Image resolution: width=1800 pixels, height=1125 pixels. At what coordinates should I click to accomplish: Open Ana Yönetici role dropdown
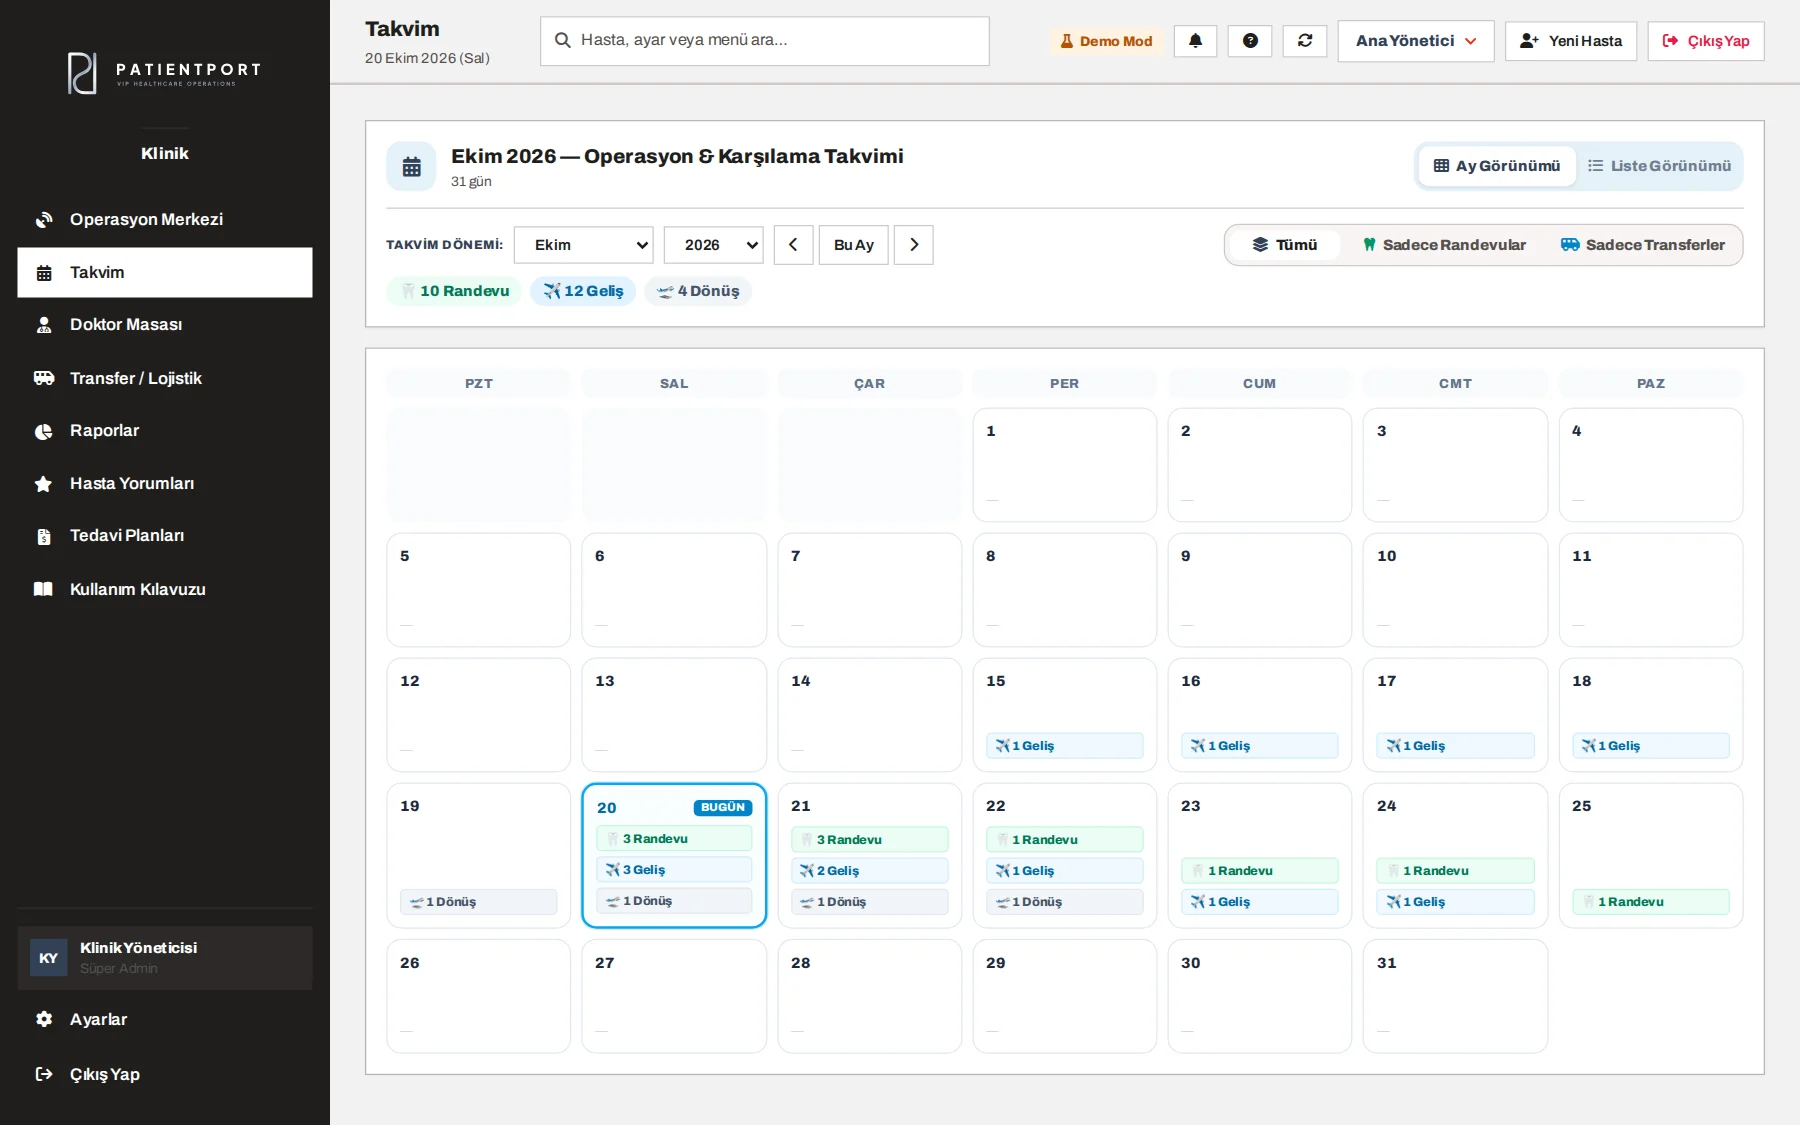coord(1416,41)
